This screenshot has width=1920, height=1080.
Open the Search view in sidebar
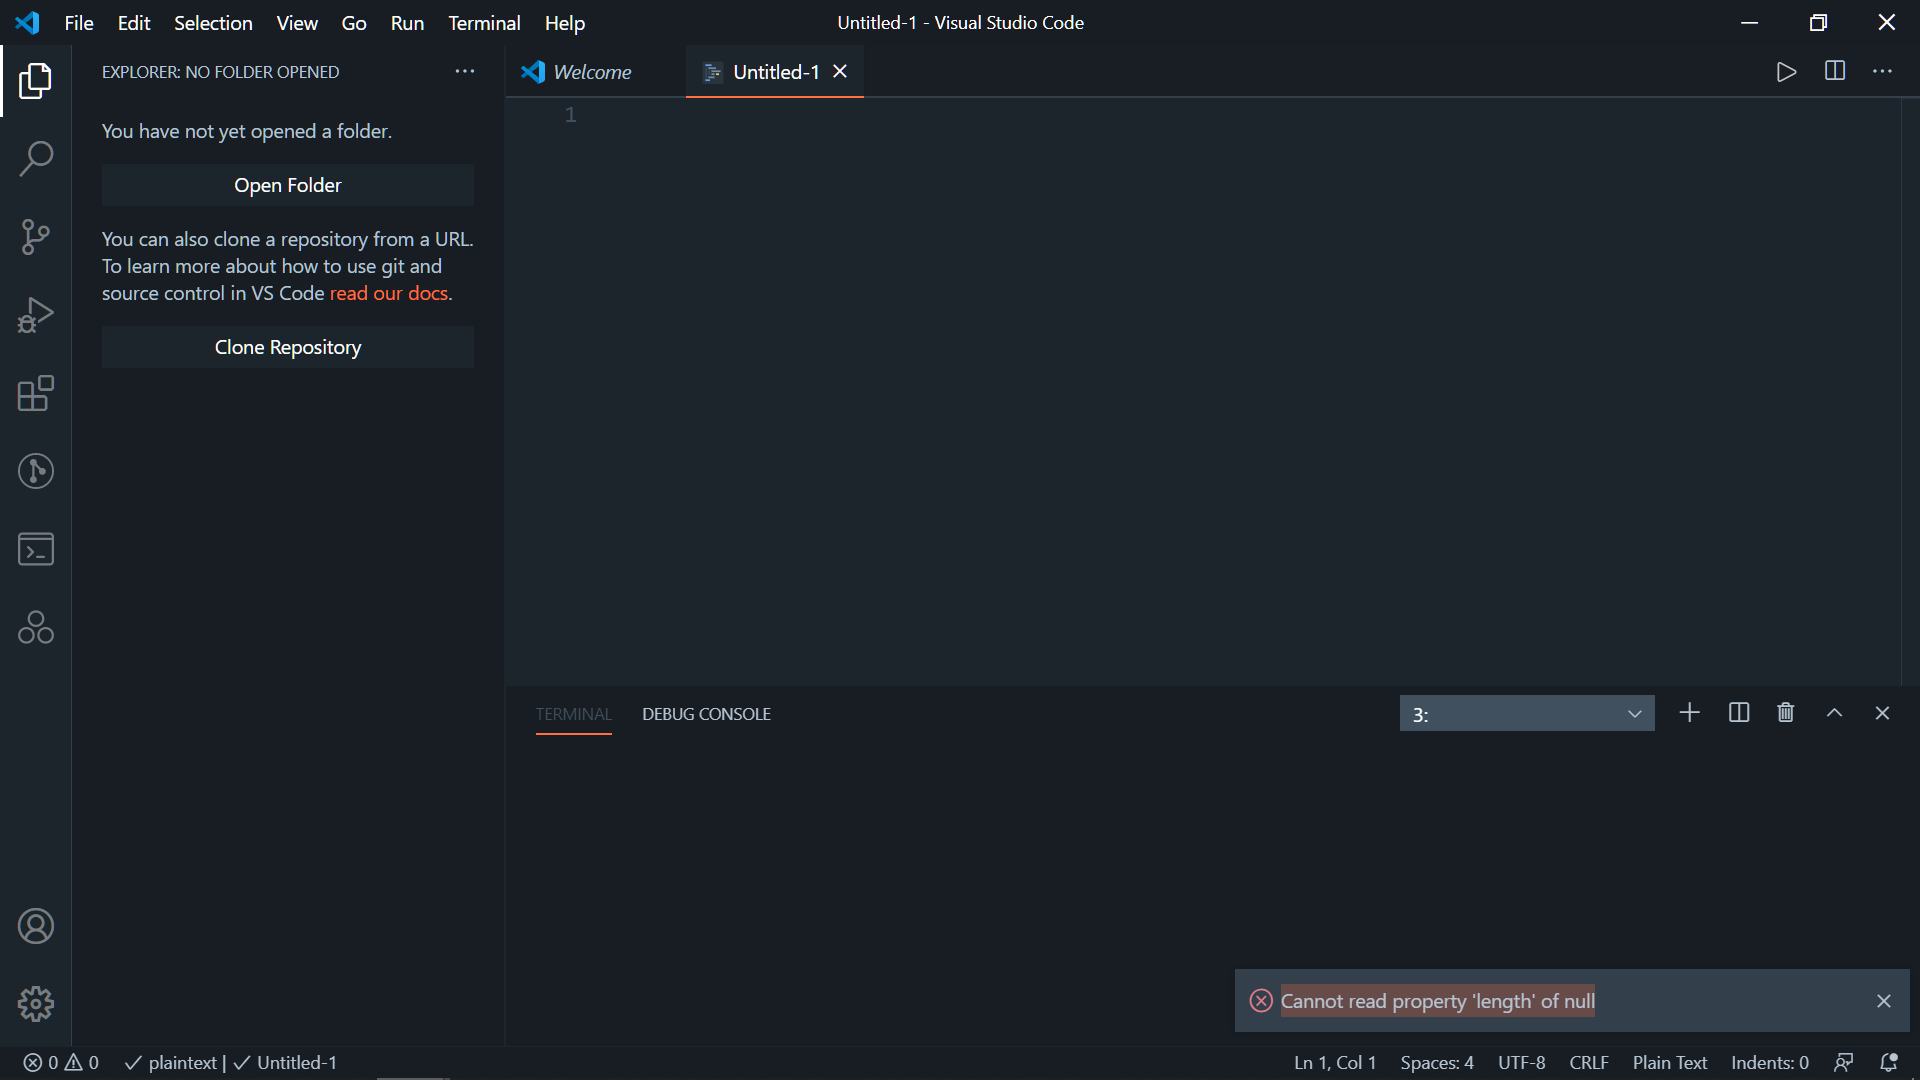click(36, 158)
